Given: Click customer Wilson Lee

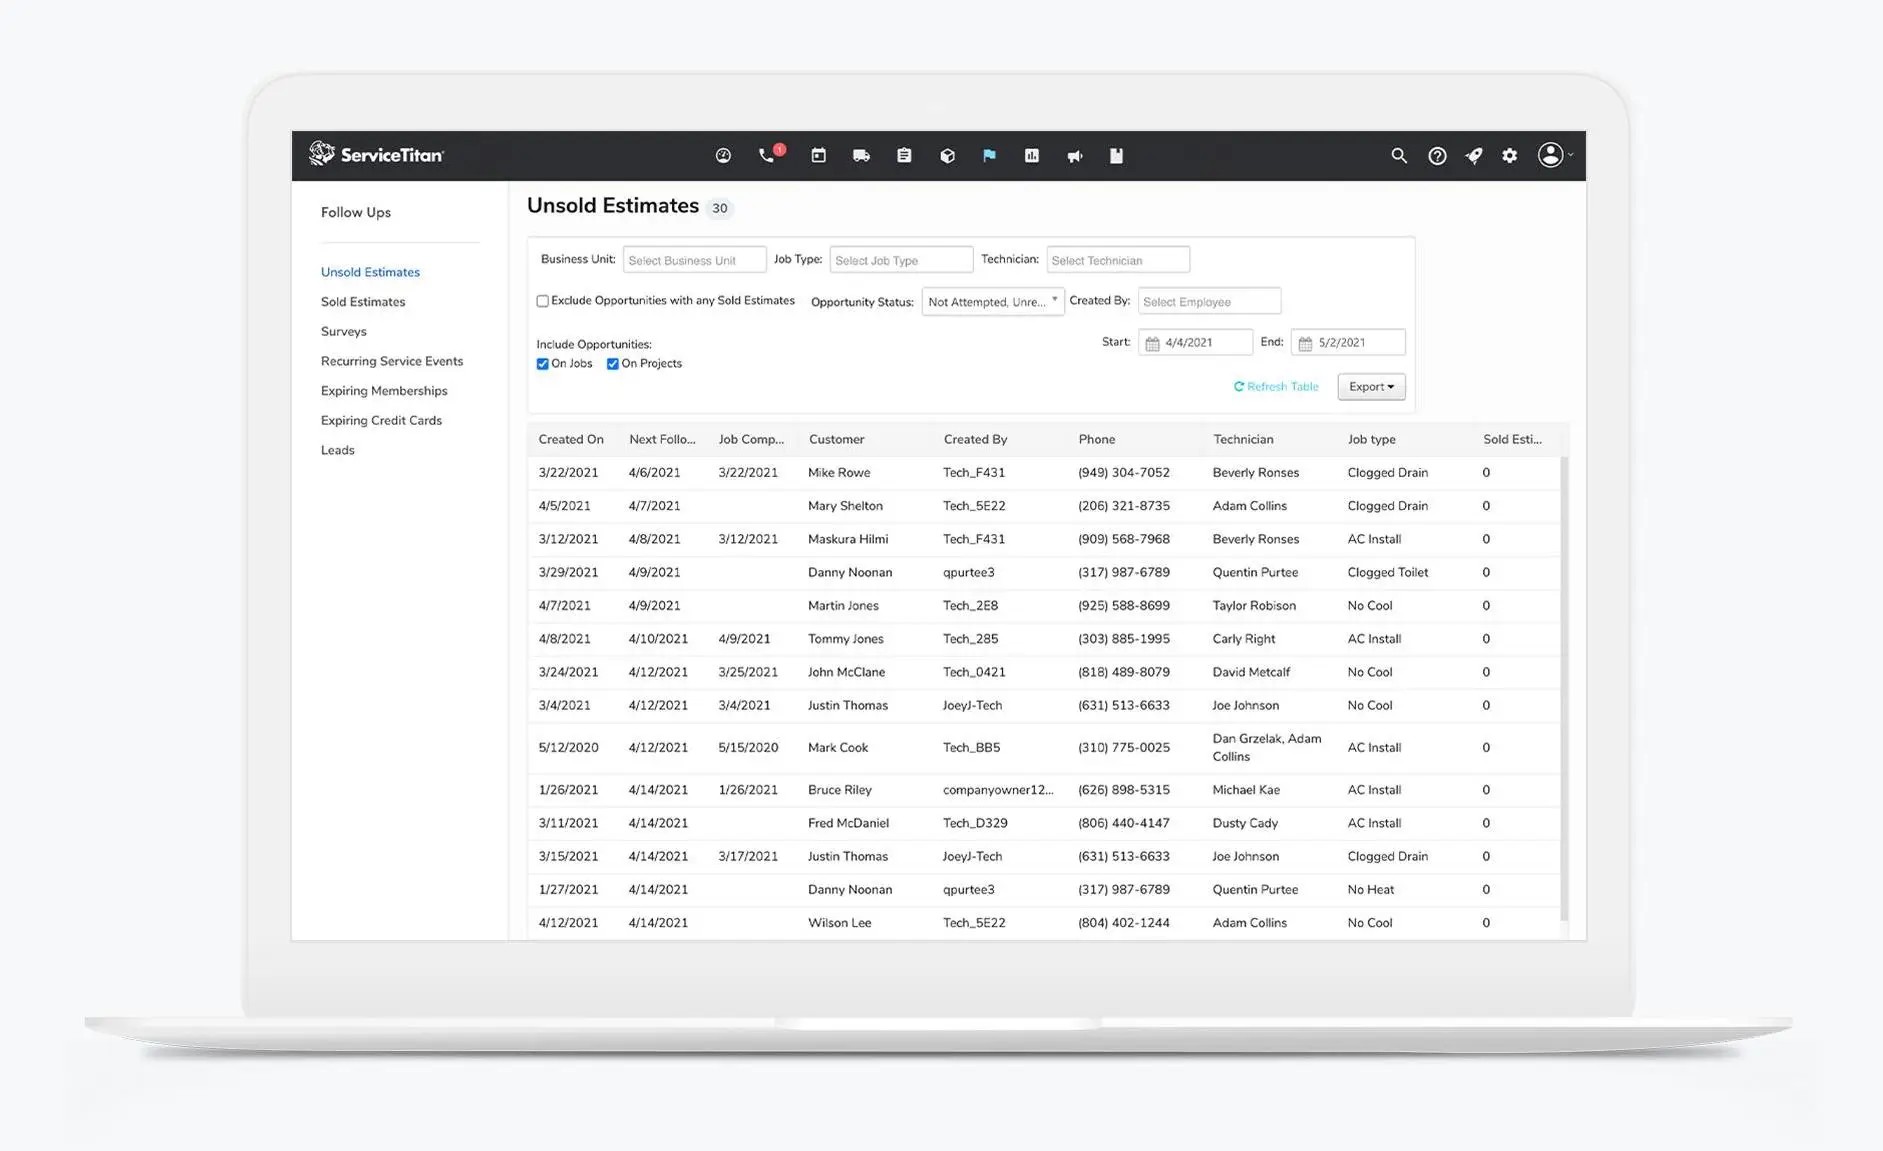Looking at the screenshot, I should (840, 923).
